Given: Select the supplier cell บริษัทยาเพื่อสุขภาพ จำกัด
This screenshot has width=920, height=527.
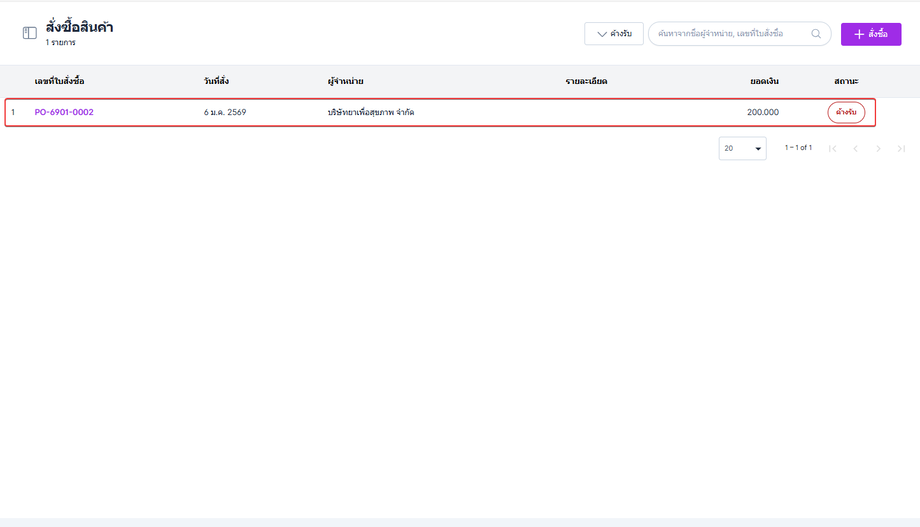Looking at the screenshot, I should click(x=371, y=112).
